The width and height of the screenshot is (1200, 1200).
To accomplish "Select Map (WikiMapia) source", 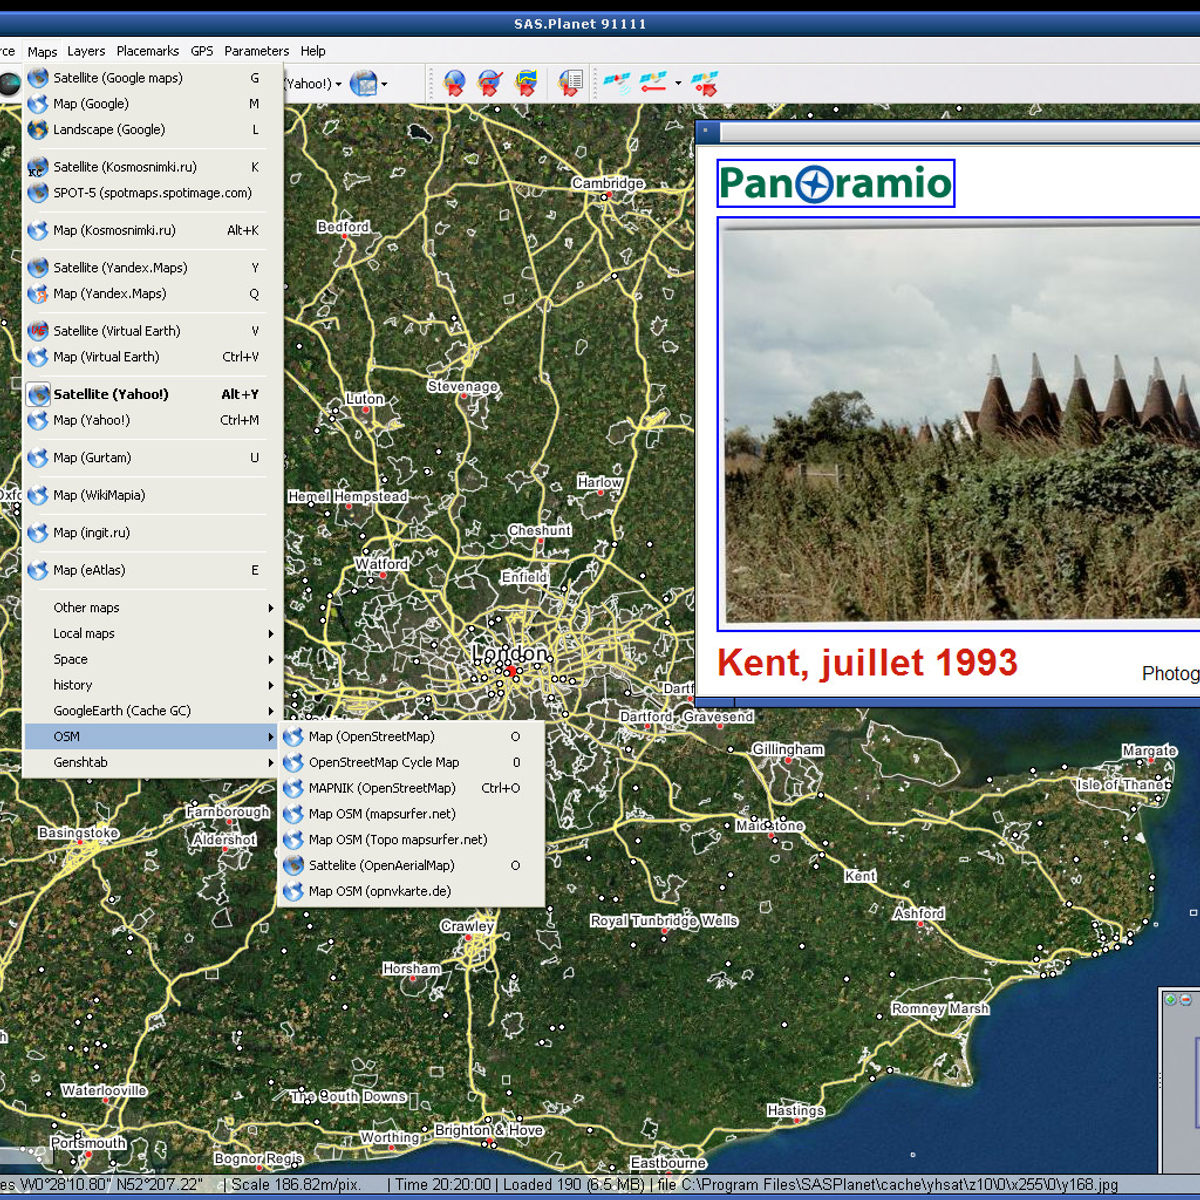I will point(153,495).
